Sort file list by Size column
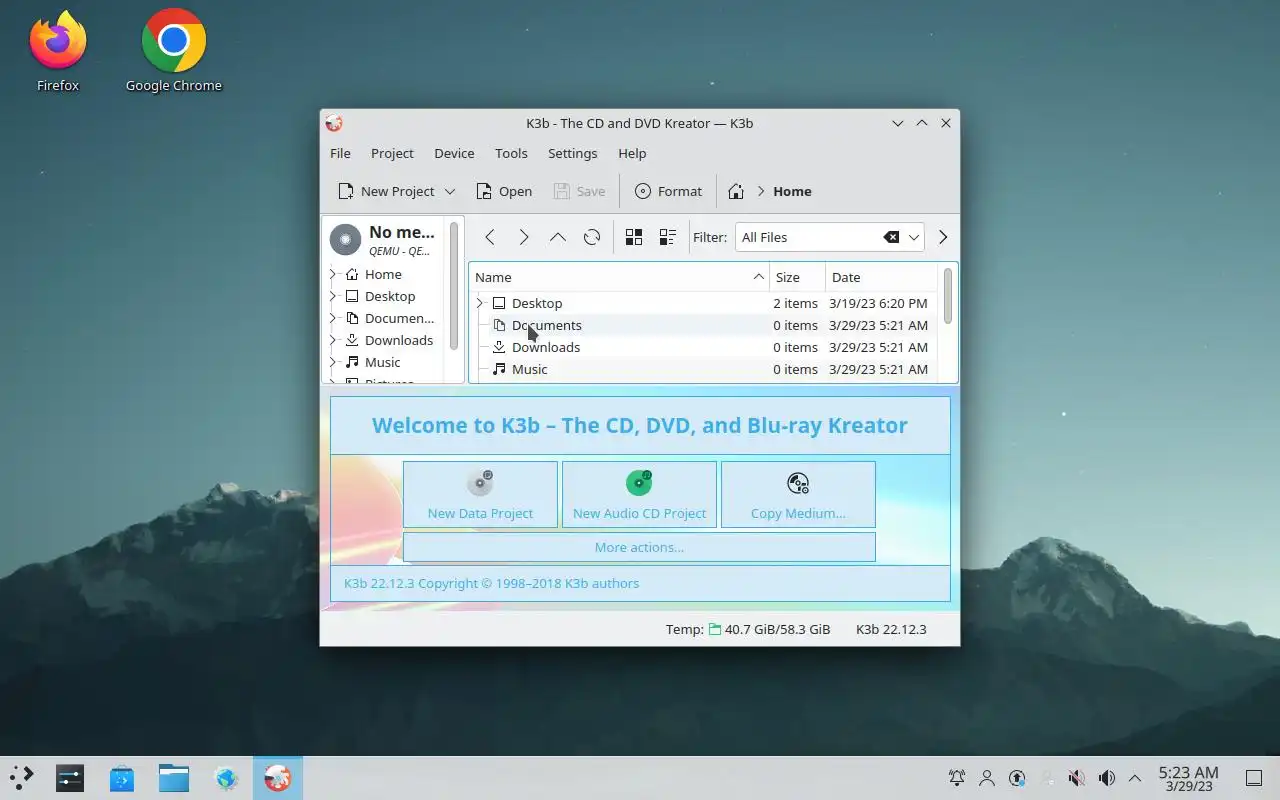 coord(797,277)
